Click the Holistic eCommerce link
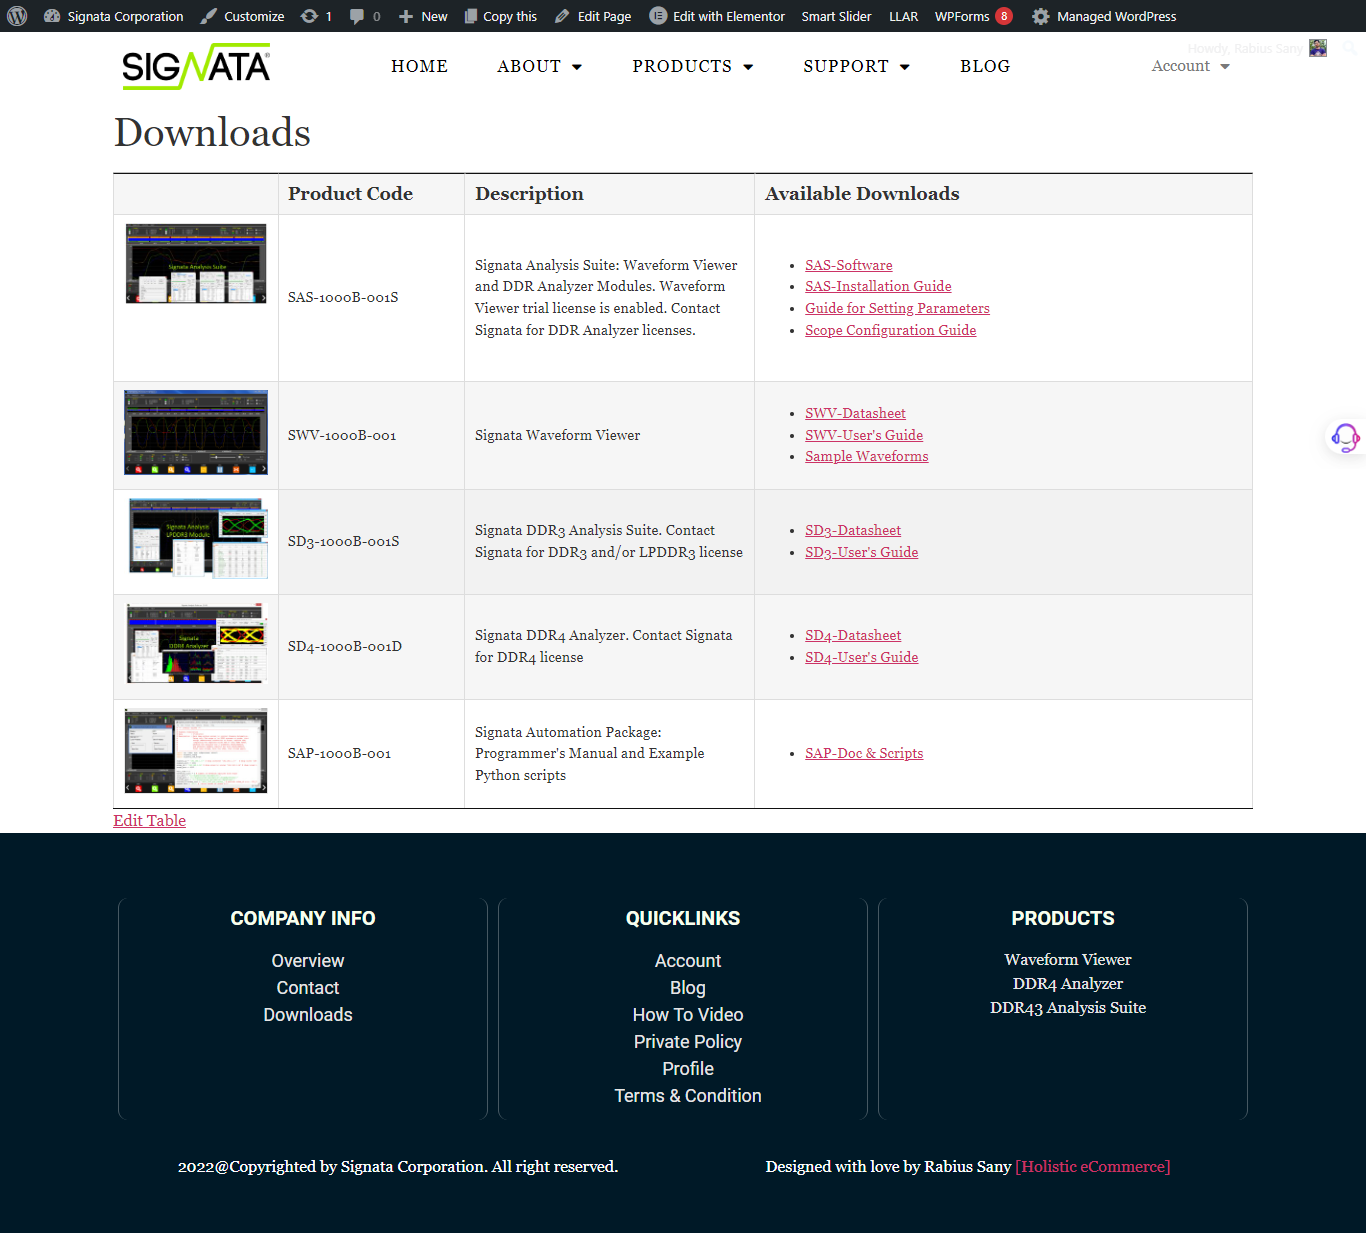1366x1233 pixels. click(x=1093, y=1167)
